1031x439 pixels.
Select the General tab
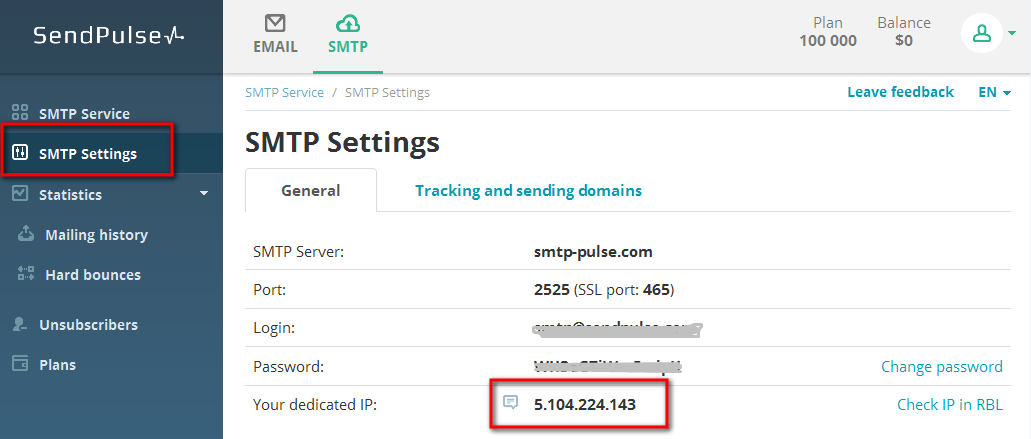pos(311,191)
